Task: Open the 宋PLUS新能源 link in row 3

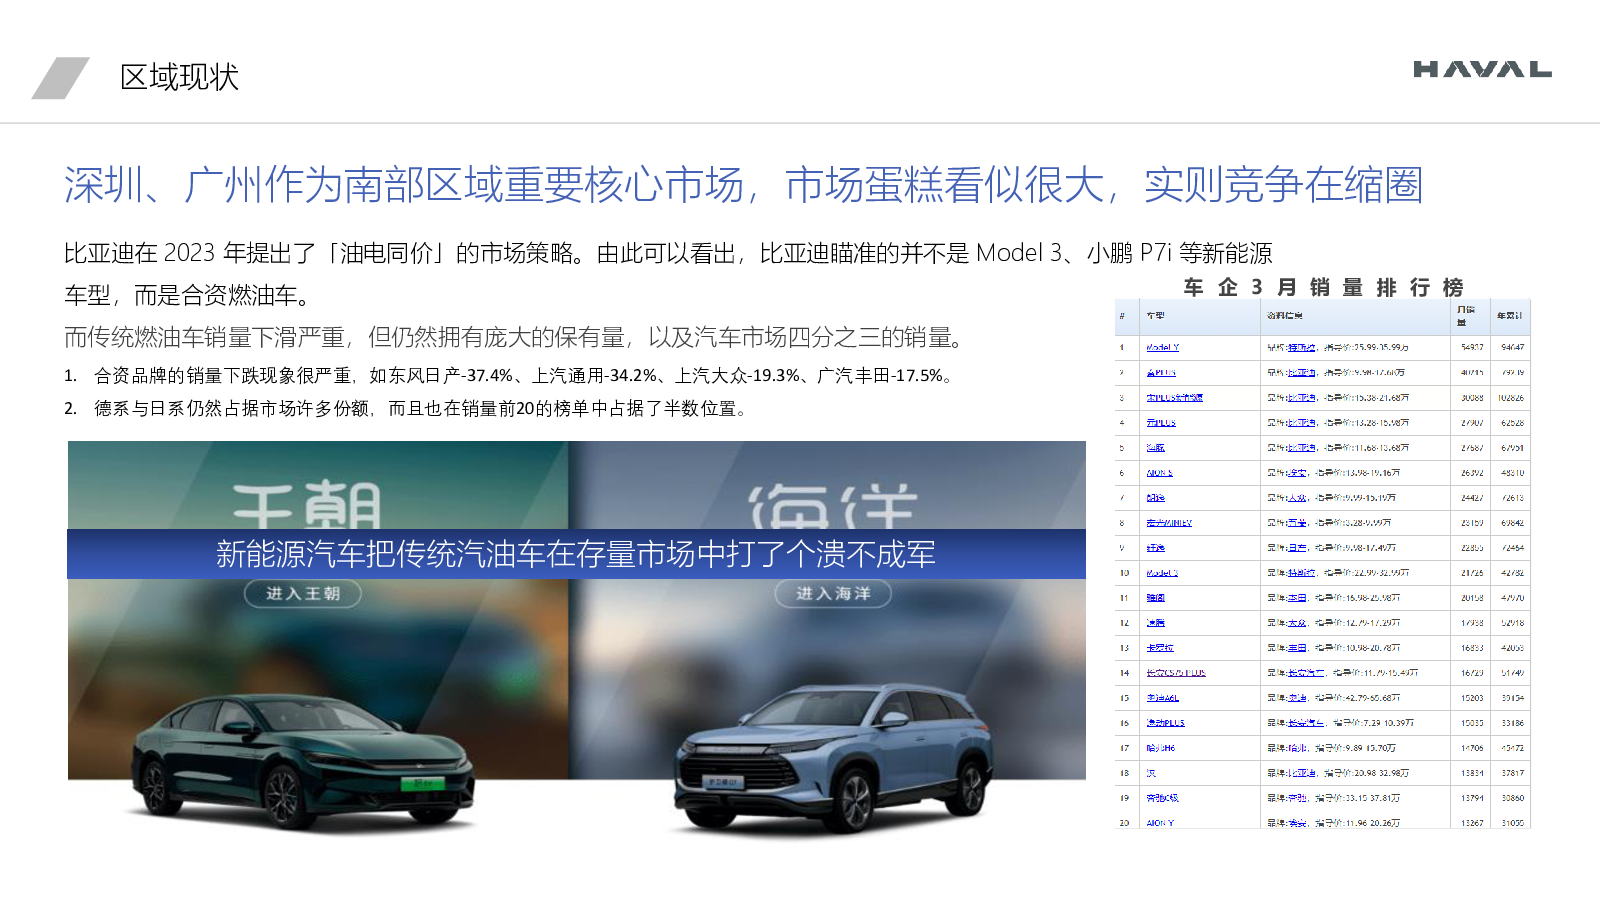Action: point(1174,397)
